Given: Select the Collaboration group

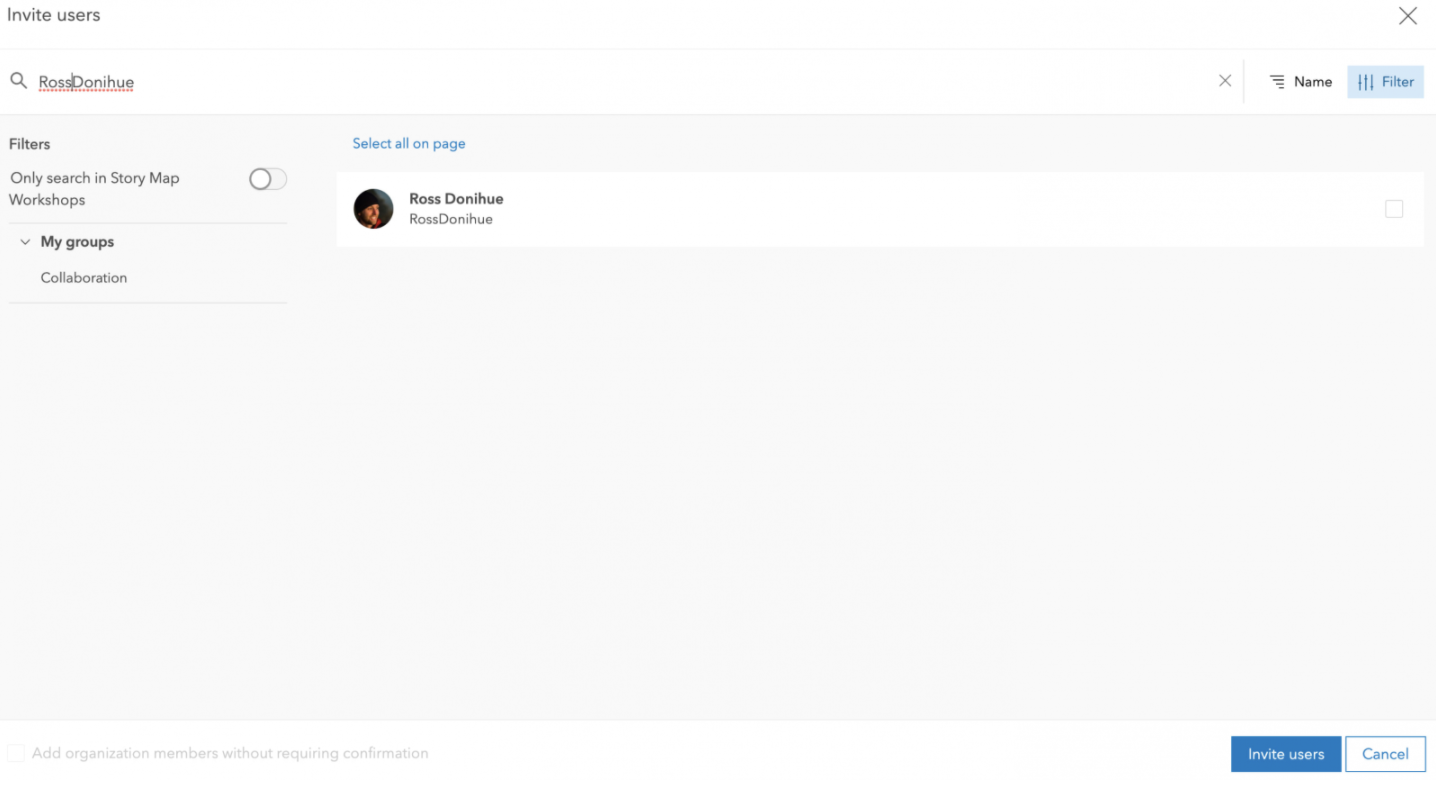Looking at the screenshot, I should click(x=84, y=277).
